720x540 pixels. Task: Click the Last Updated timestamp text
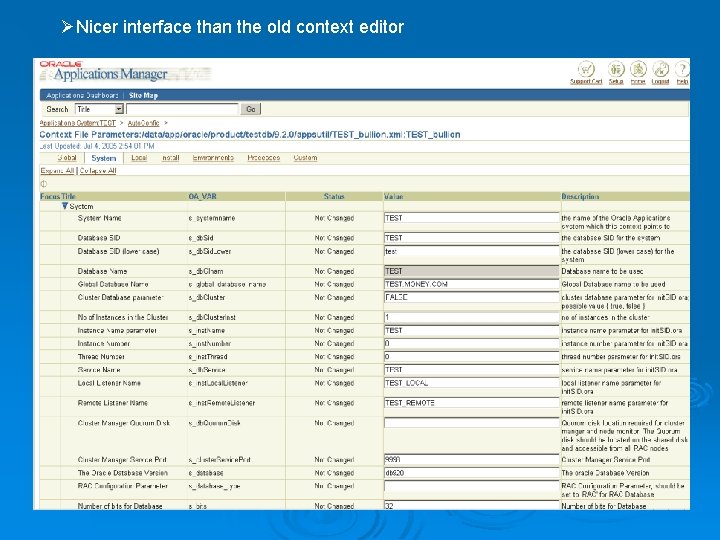pos(97,146)
